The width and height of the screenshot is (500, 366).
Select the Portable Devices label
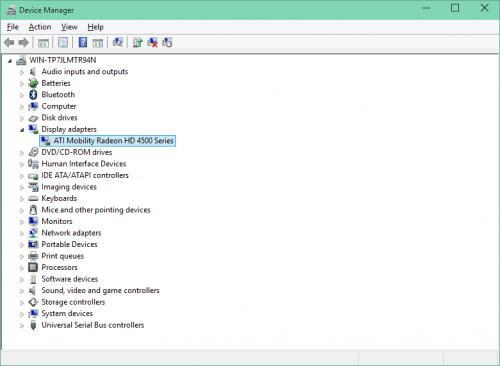tap(69, 244)
